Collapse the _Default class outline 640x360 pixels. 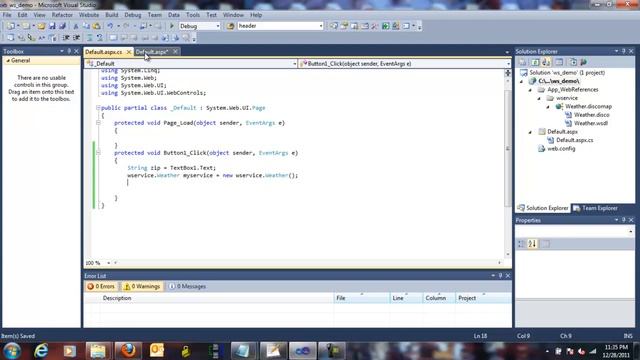(98, 108)
